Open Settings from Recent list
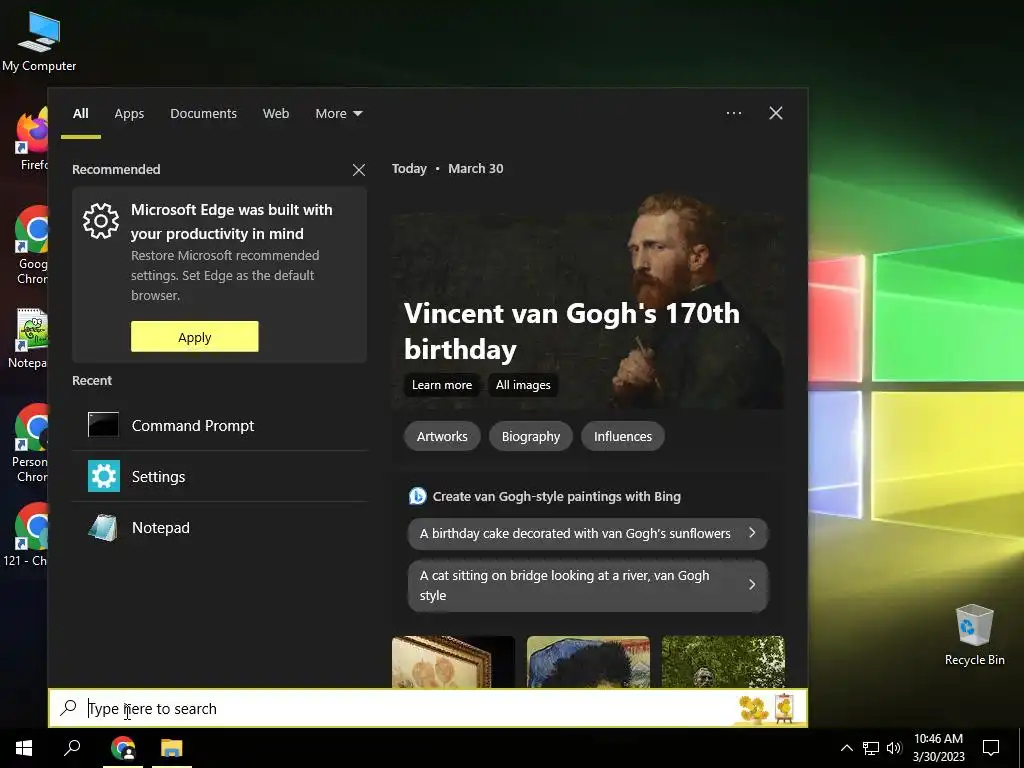Screen dimensions: 1024x768 [219, 476]
